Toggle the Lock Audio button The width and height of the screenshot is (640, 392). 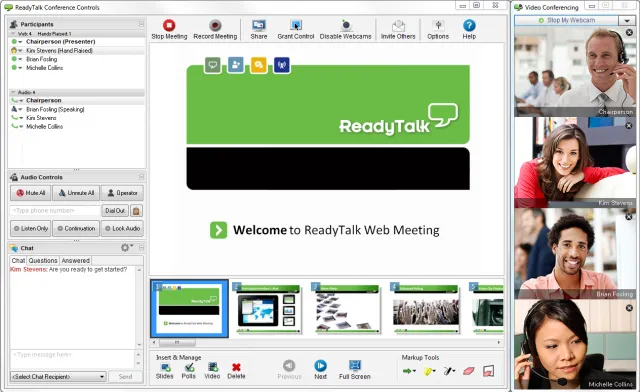pos(122,228)
